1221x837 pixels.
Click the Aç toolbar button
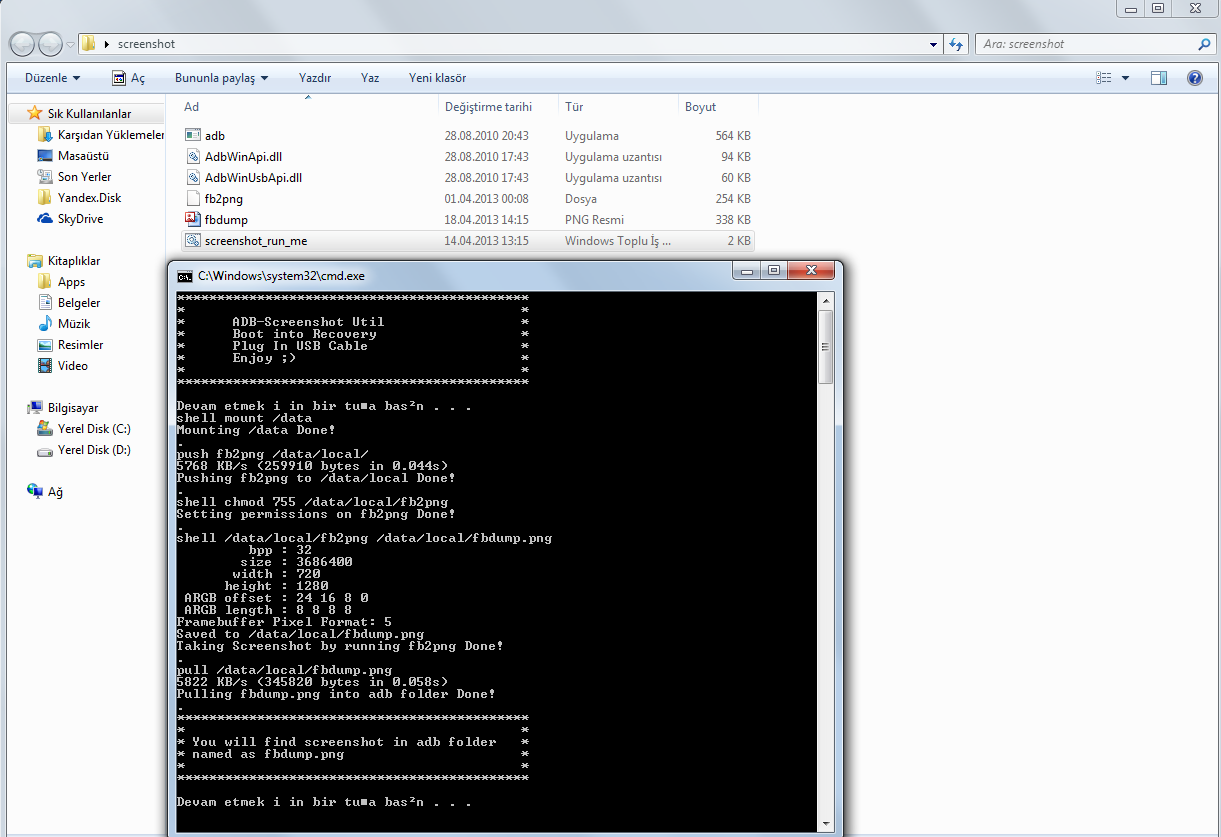(x=128, y=78)
